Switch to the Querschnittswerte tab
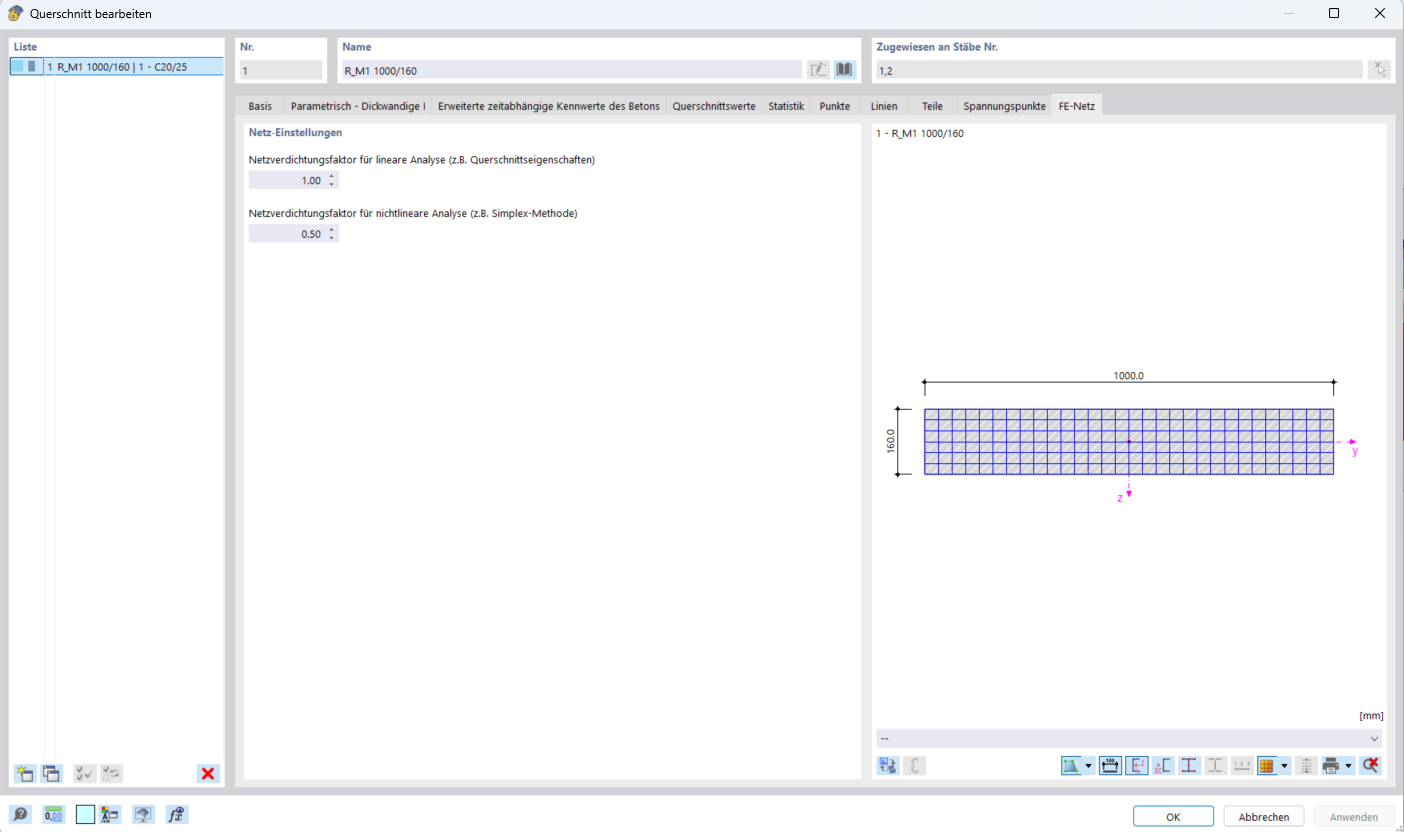The height and width of the screenshot is (832, 1404). 713,104
